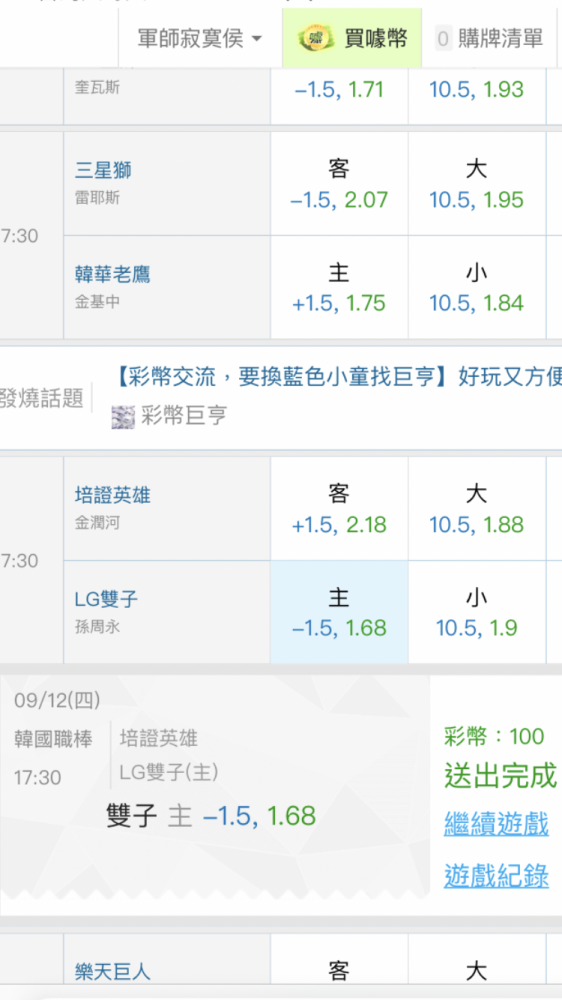Open the LG雙子 team link

pos(107,599)
